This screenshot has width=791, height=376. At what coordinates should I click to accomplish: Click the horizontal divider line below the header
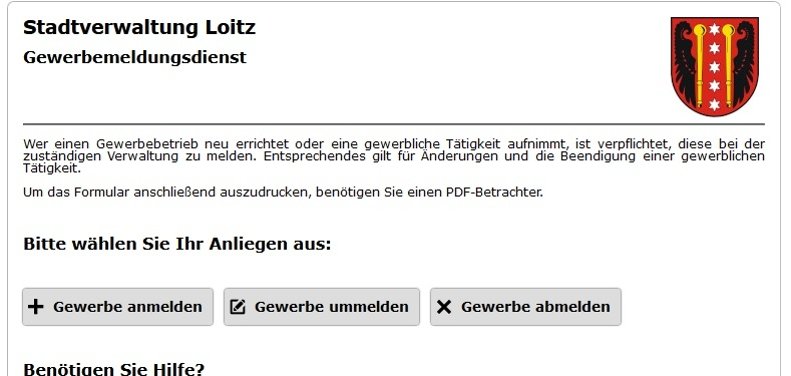(x=394, y=124)
